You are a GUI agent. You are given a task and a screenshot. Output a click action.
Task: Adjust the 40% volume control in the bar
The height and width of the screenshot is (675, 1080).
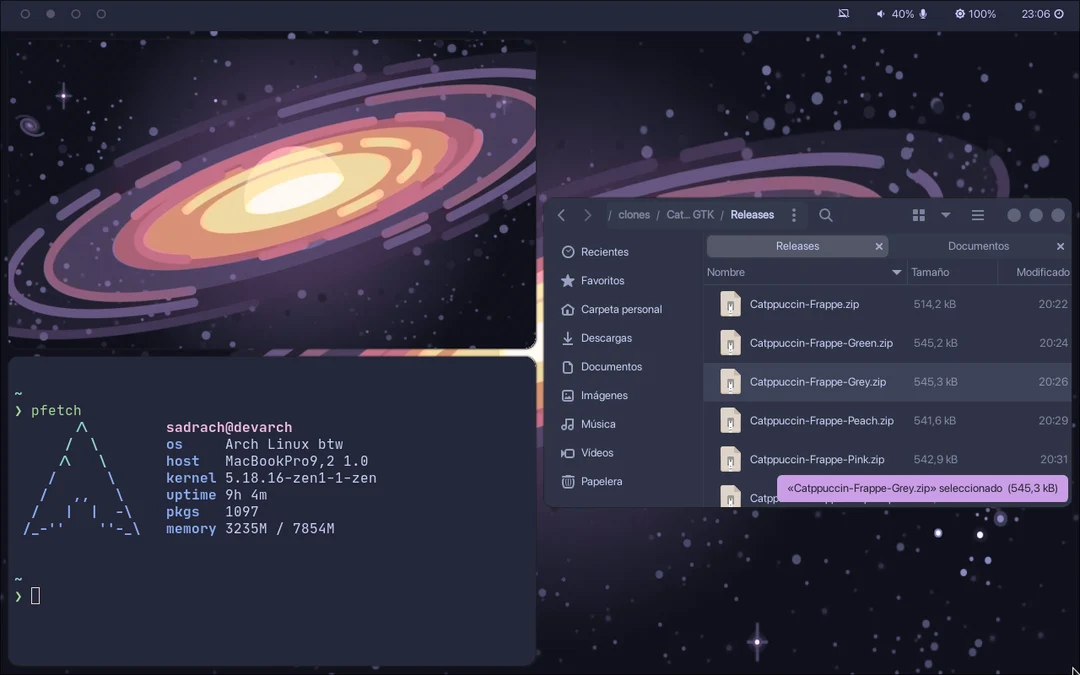(898, 14)
